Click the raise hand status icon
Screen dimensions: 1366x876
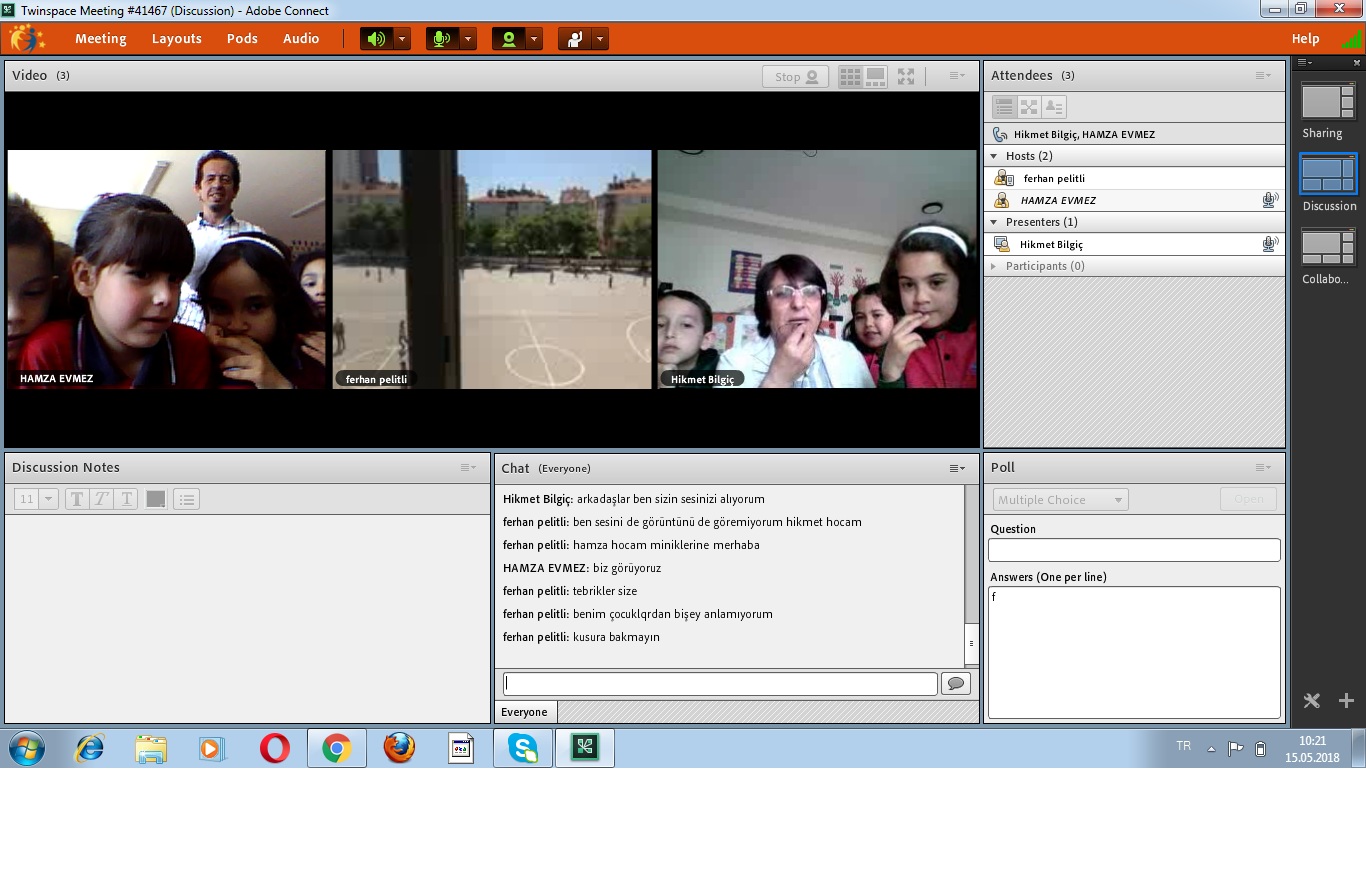(x=574, y=39)
